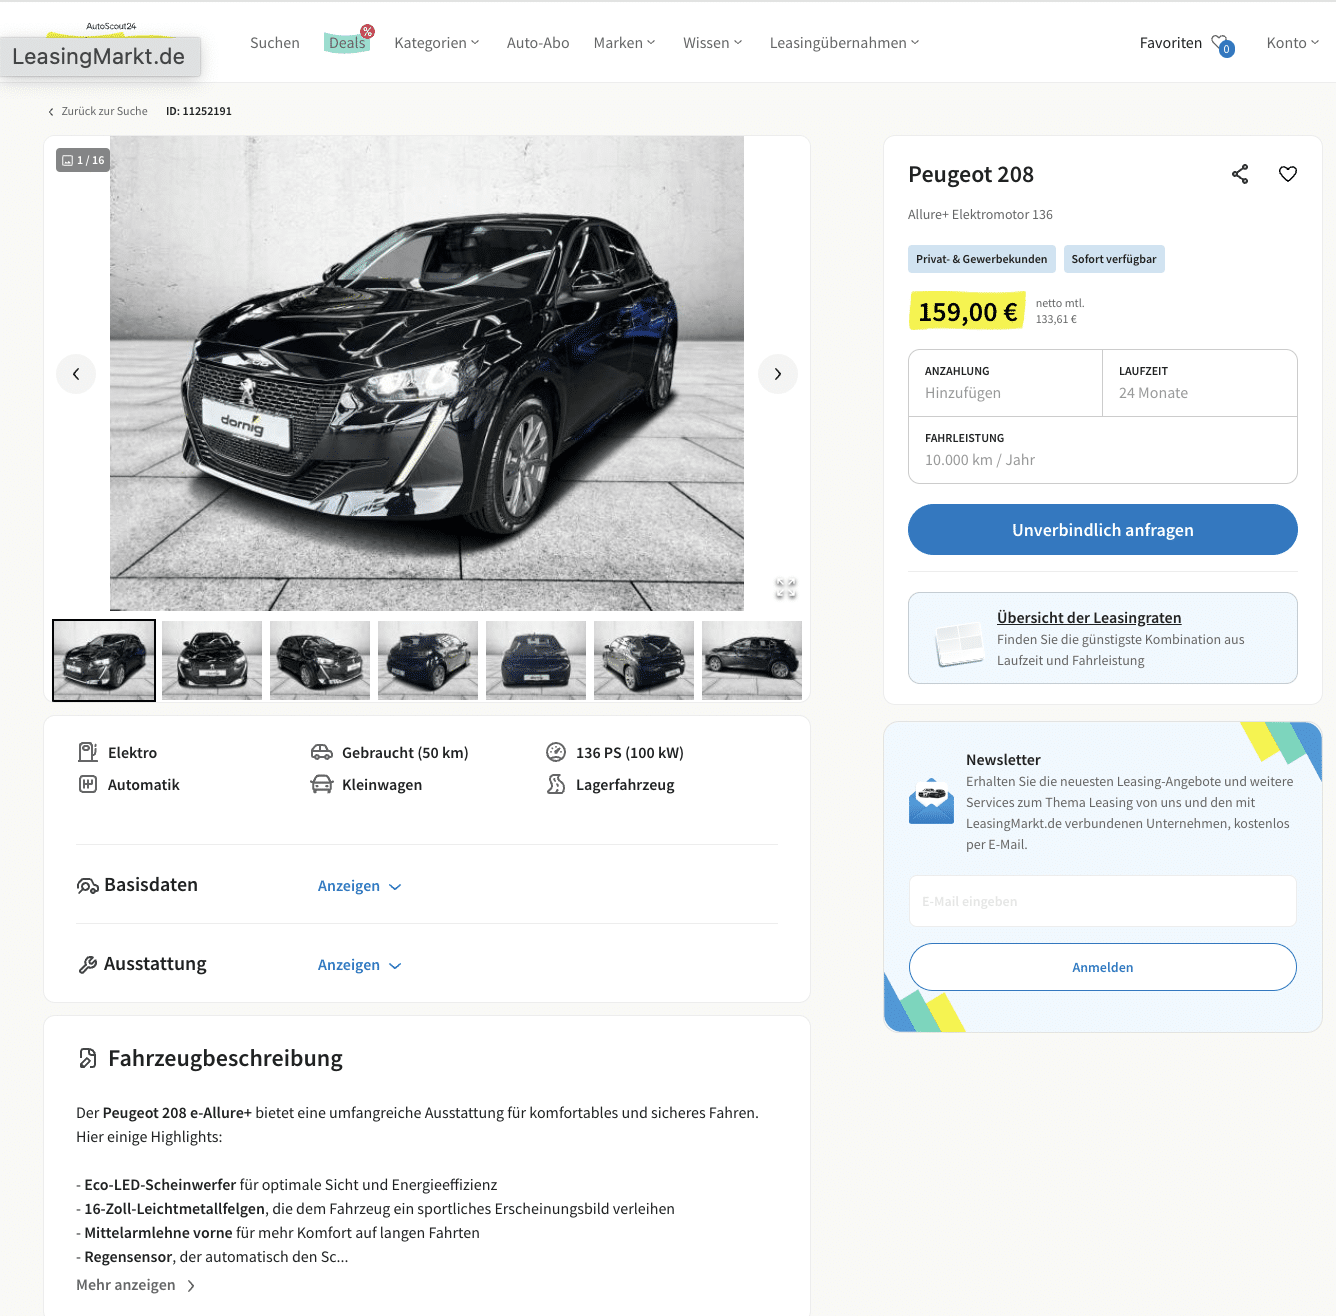This screenshot has width=1336, height=1316.
Task: Select the first car thumbnail
Action: tap(104, 660)
